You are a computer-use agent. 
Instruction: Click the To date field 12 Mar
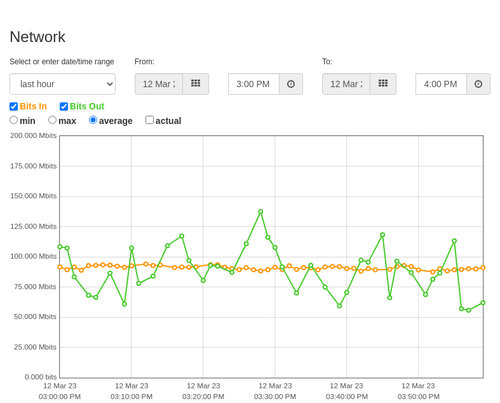[346, 84]
